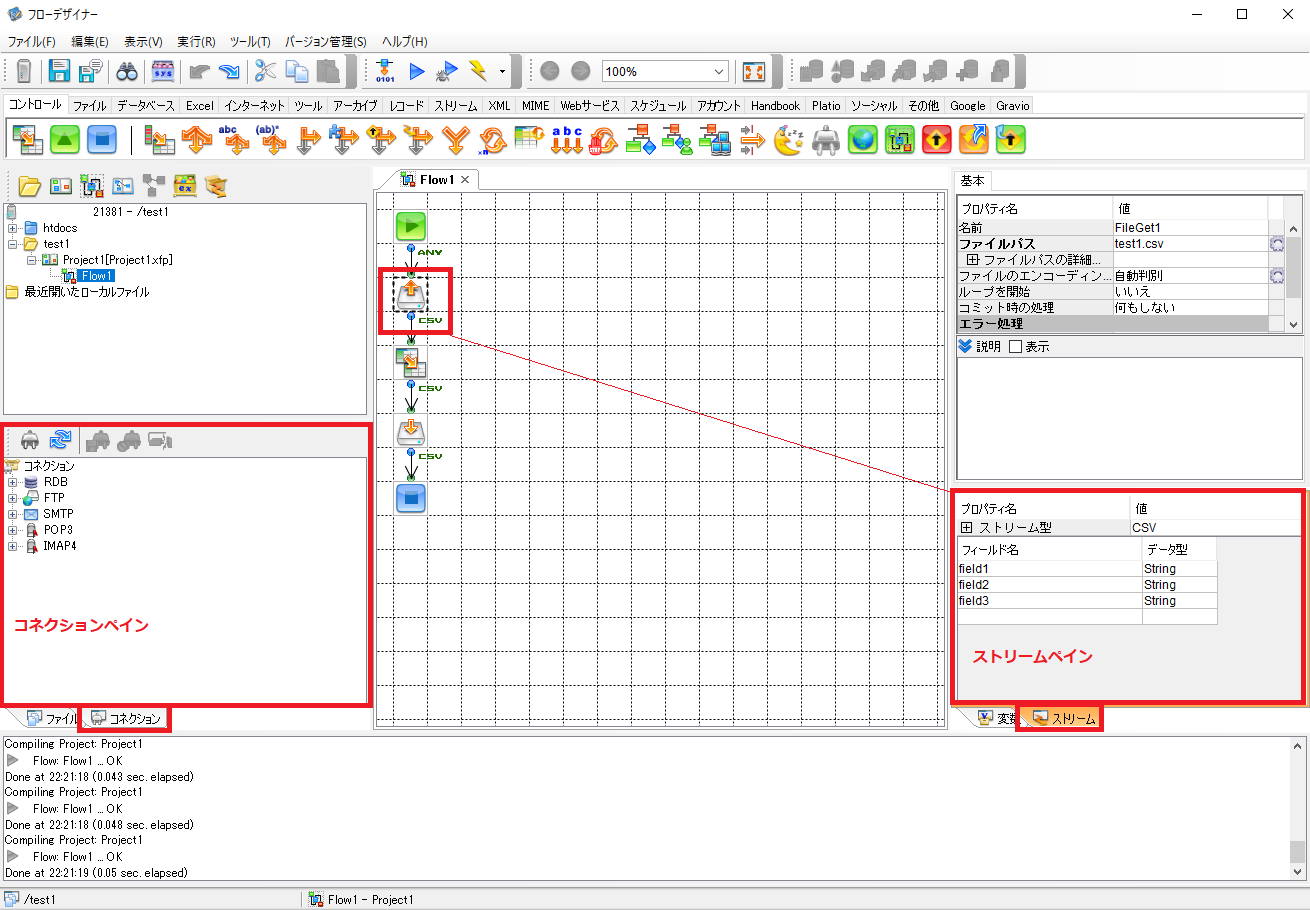
Task: Select 最近開いたローカルファイル in the tree
Action: [87, 292]
